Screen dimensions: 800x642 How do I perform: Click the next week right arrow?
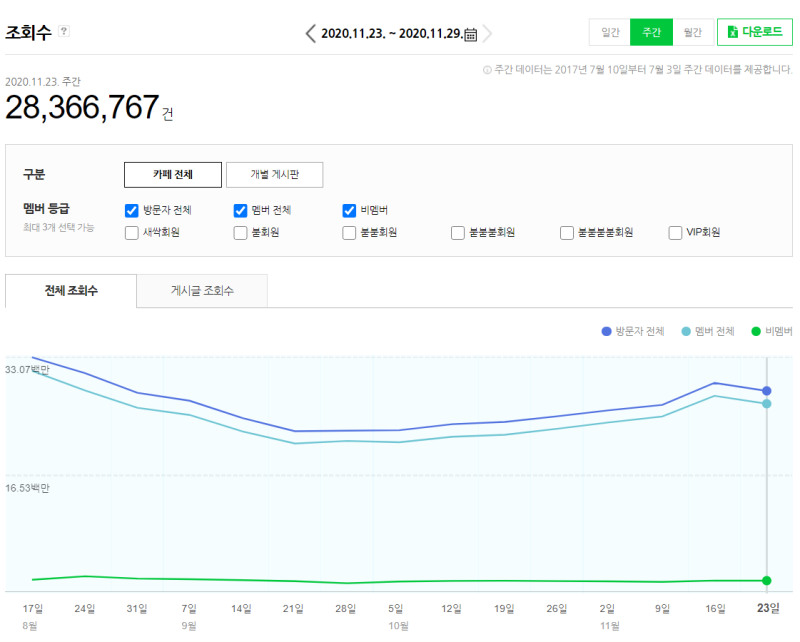click(x=487, y=33)
